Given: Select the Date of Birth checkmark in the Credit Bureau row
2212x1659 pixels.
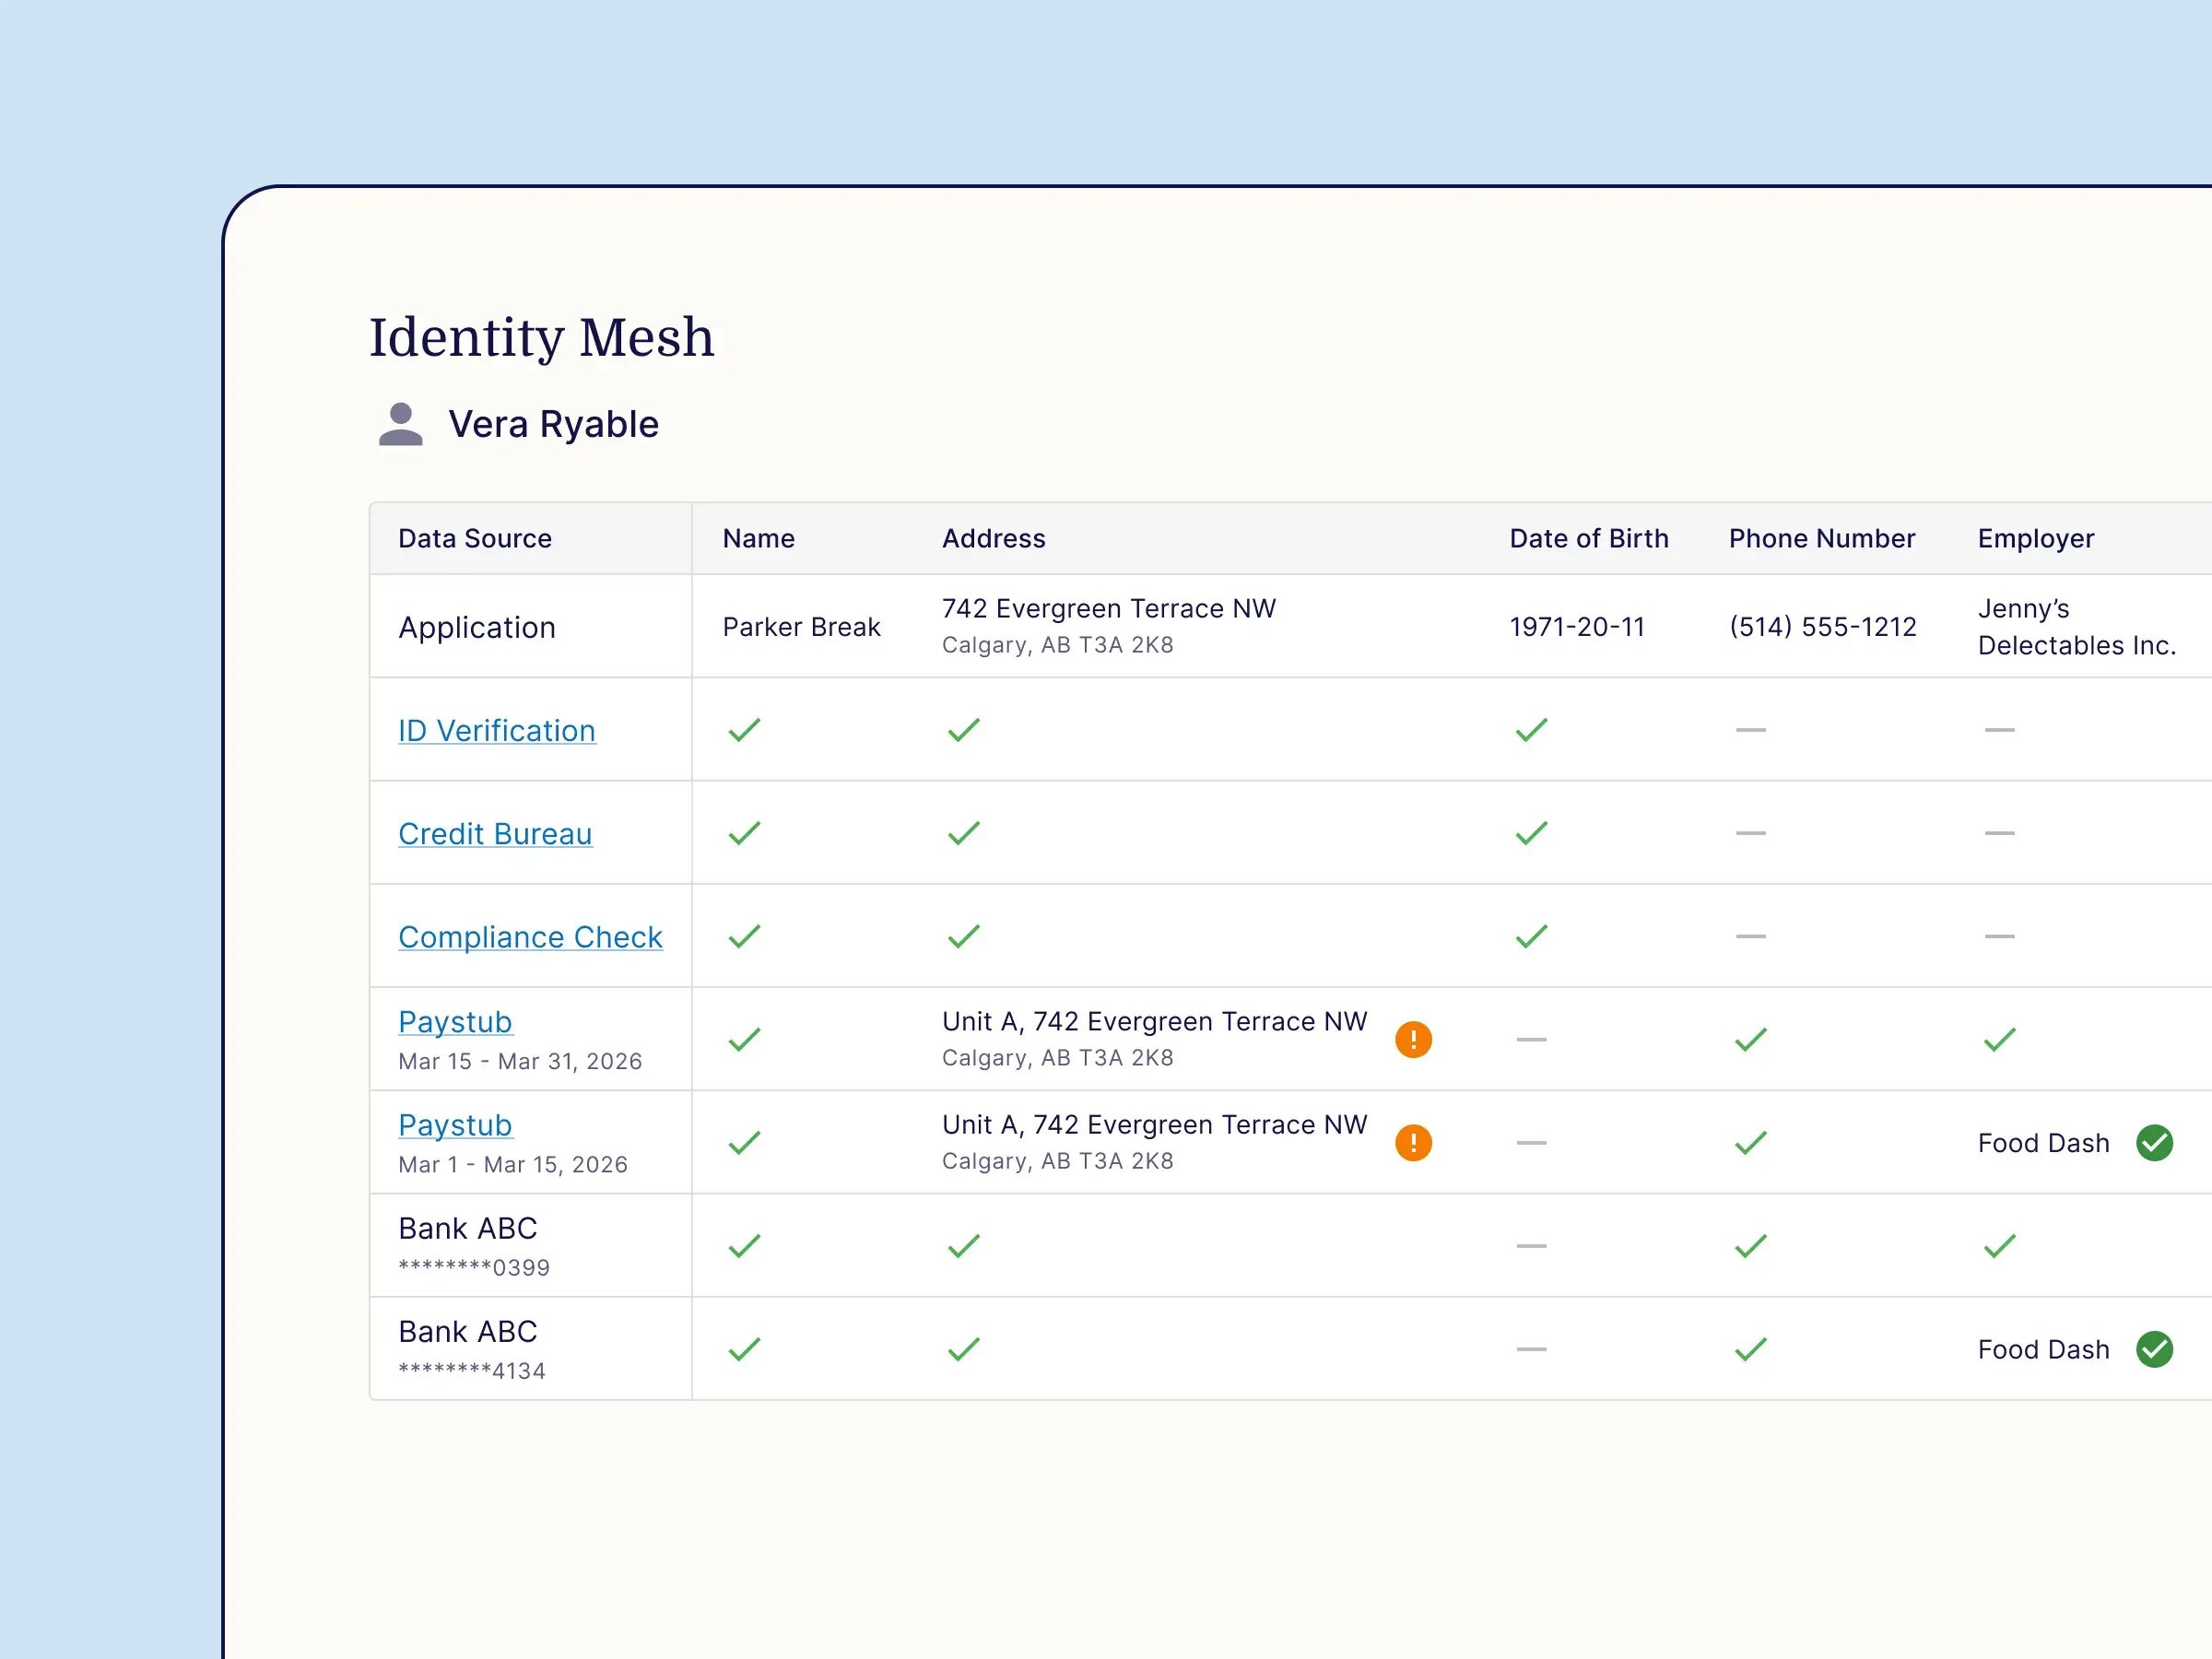Looking at the screenshot, I should click(x=1529, y=833).
